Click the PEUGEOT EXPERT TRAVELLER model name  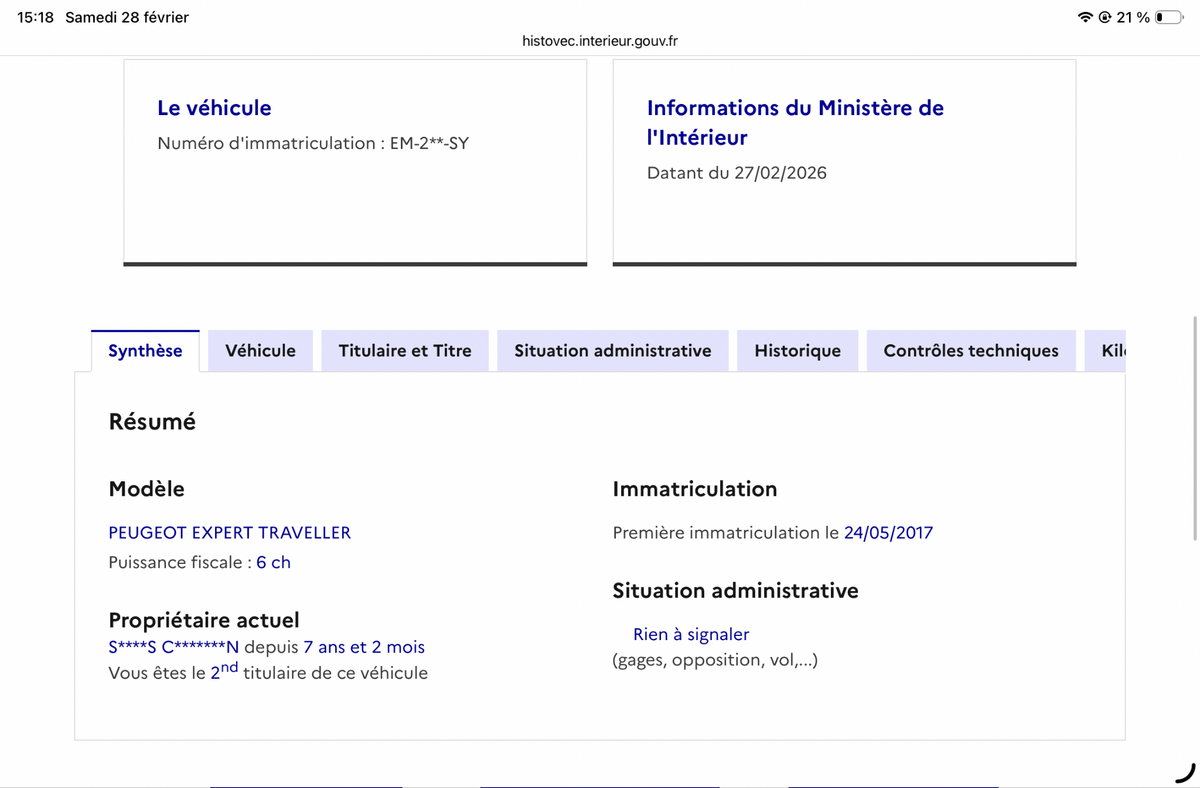pos(230,533)
